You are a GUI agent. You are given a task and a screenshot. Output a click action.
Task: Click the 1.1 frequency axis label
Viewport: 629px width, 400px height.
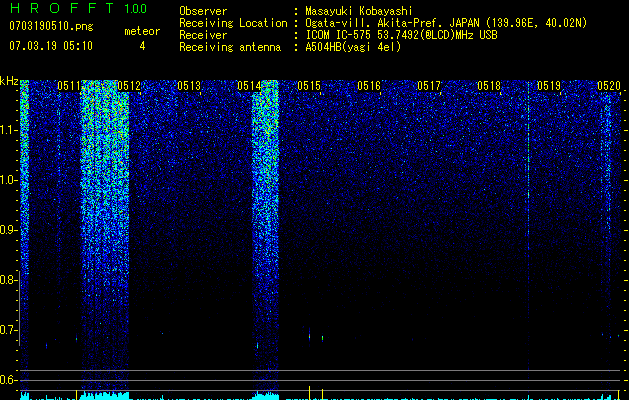point(9,130)
